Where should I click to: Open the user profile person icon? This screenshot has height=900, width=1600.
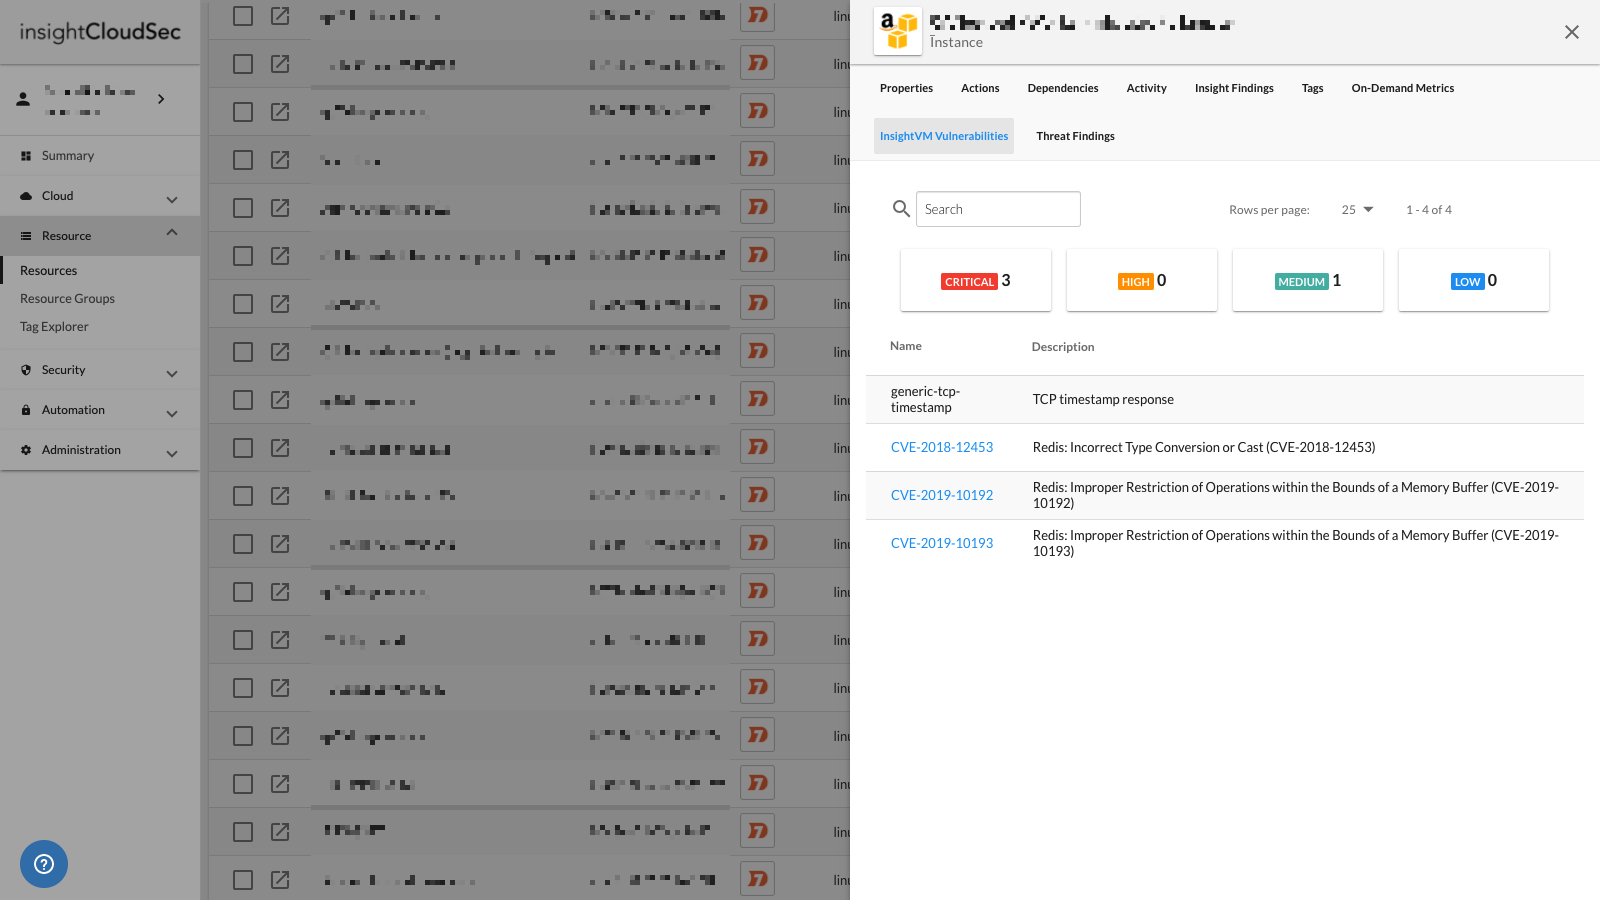point(23,99)
